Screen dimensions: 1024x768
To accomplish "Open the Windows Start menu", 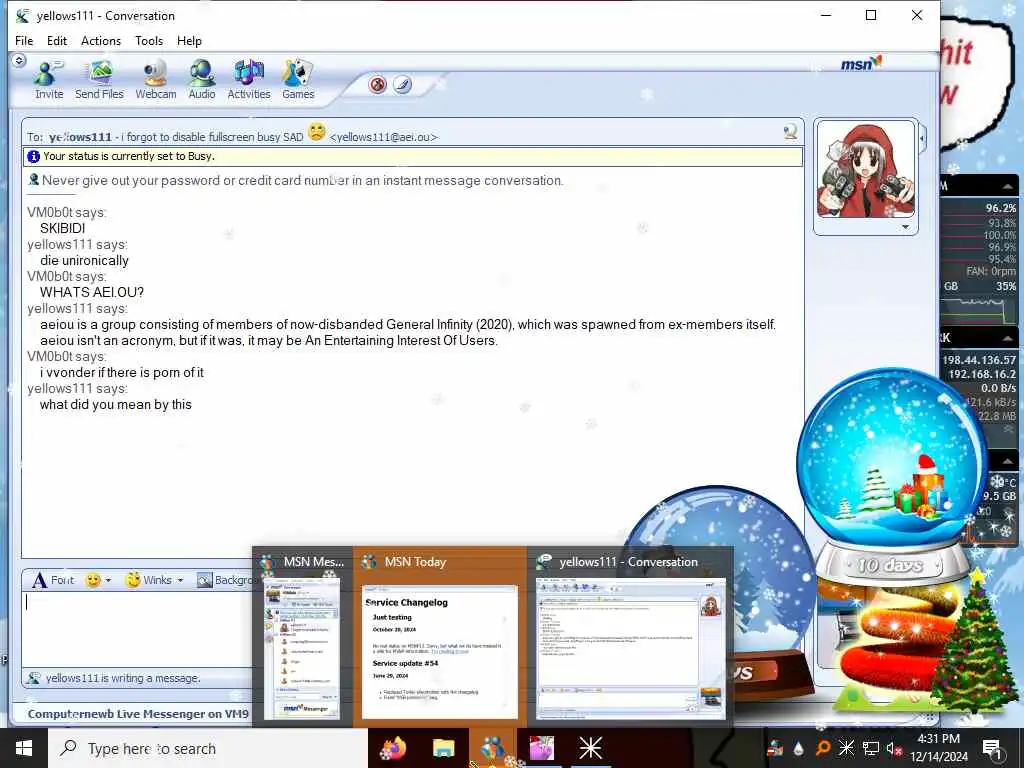I will 24,748.
